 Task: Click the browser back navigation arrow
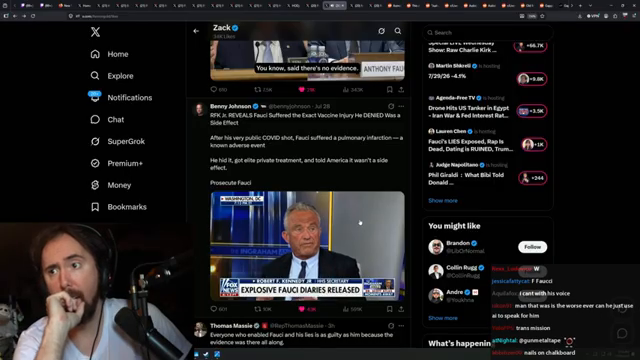[15, 16]
